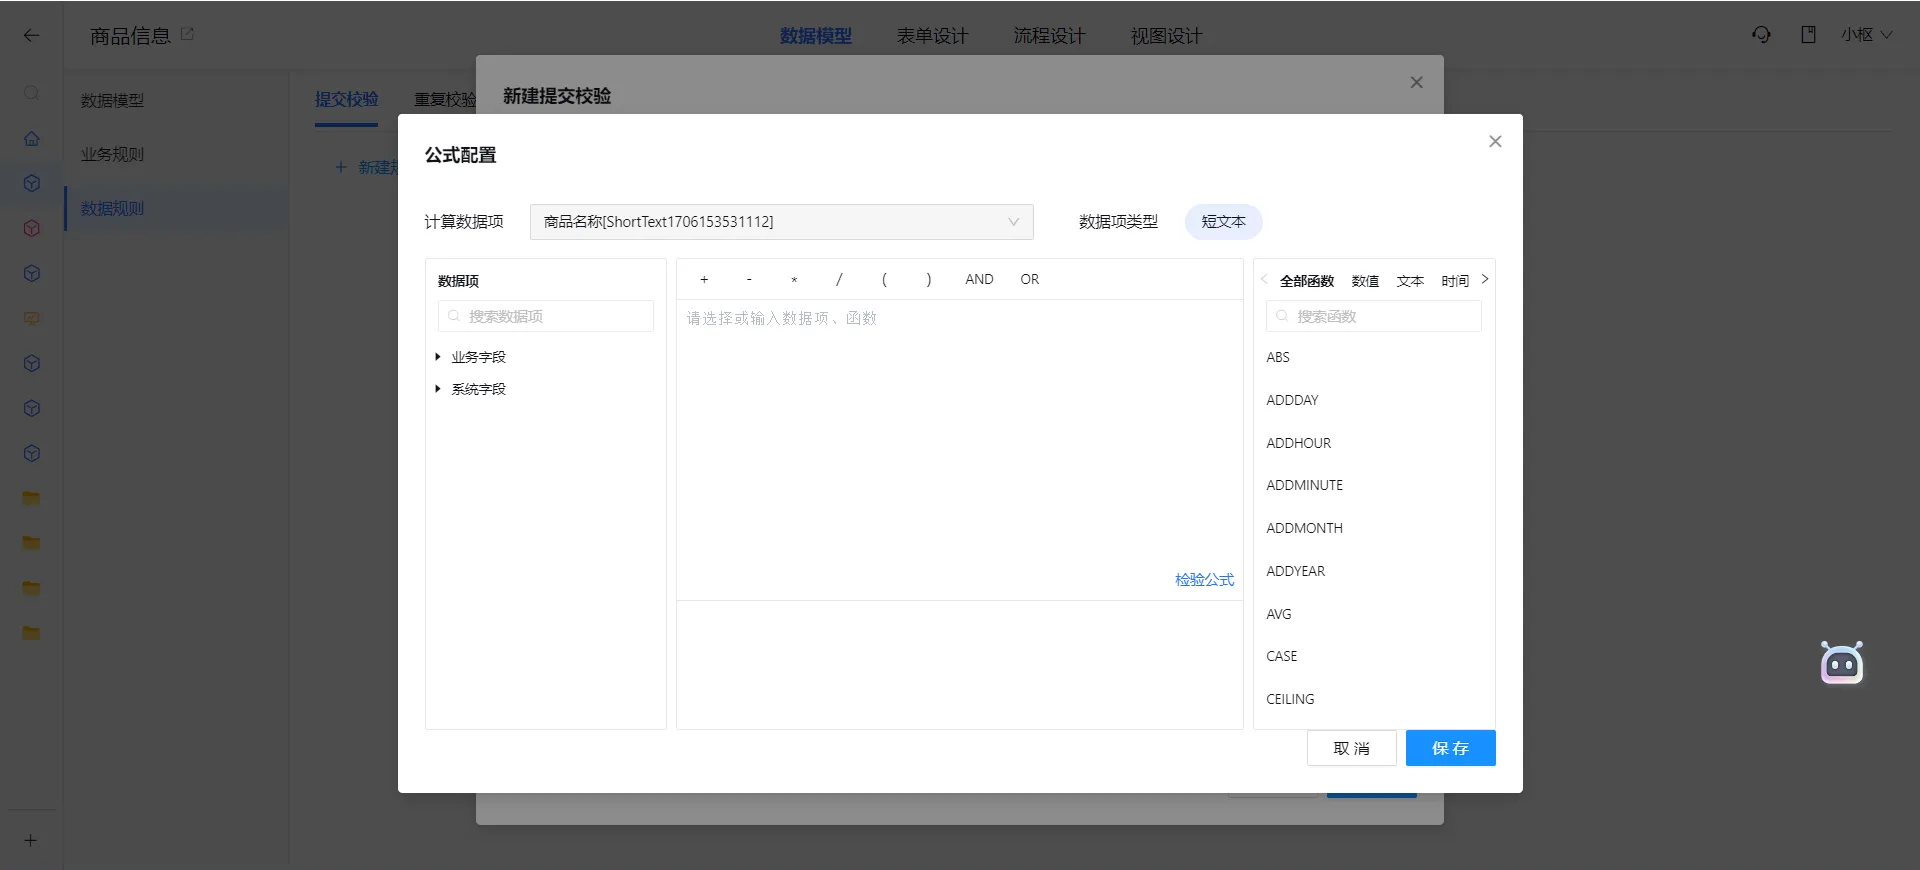Select the AVG function
This screenshot has width=1920, height=870.
pos(1278,614)
